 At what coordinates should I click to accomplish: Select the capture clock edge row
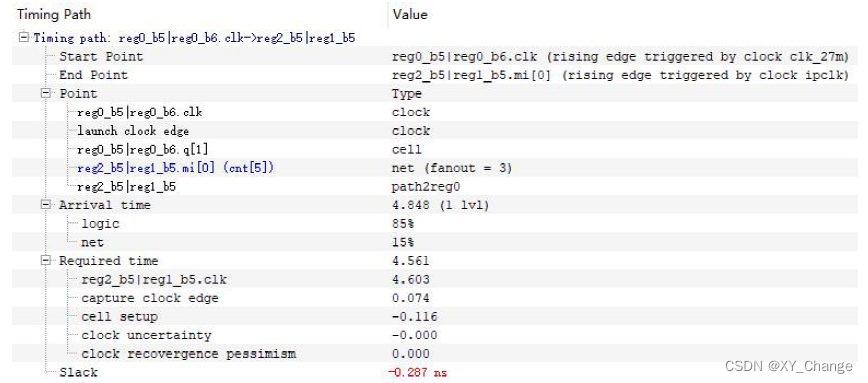coord(435,298)
